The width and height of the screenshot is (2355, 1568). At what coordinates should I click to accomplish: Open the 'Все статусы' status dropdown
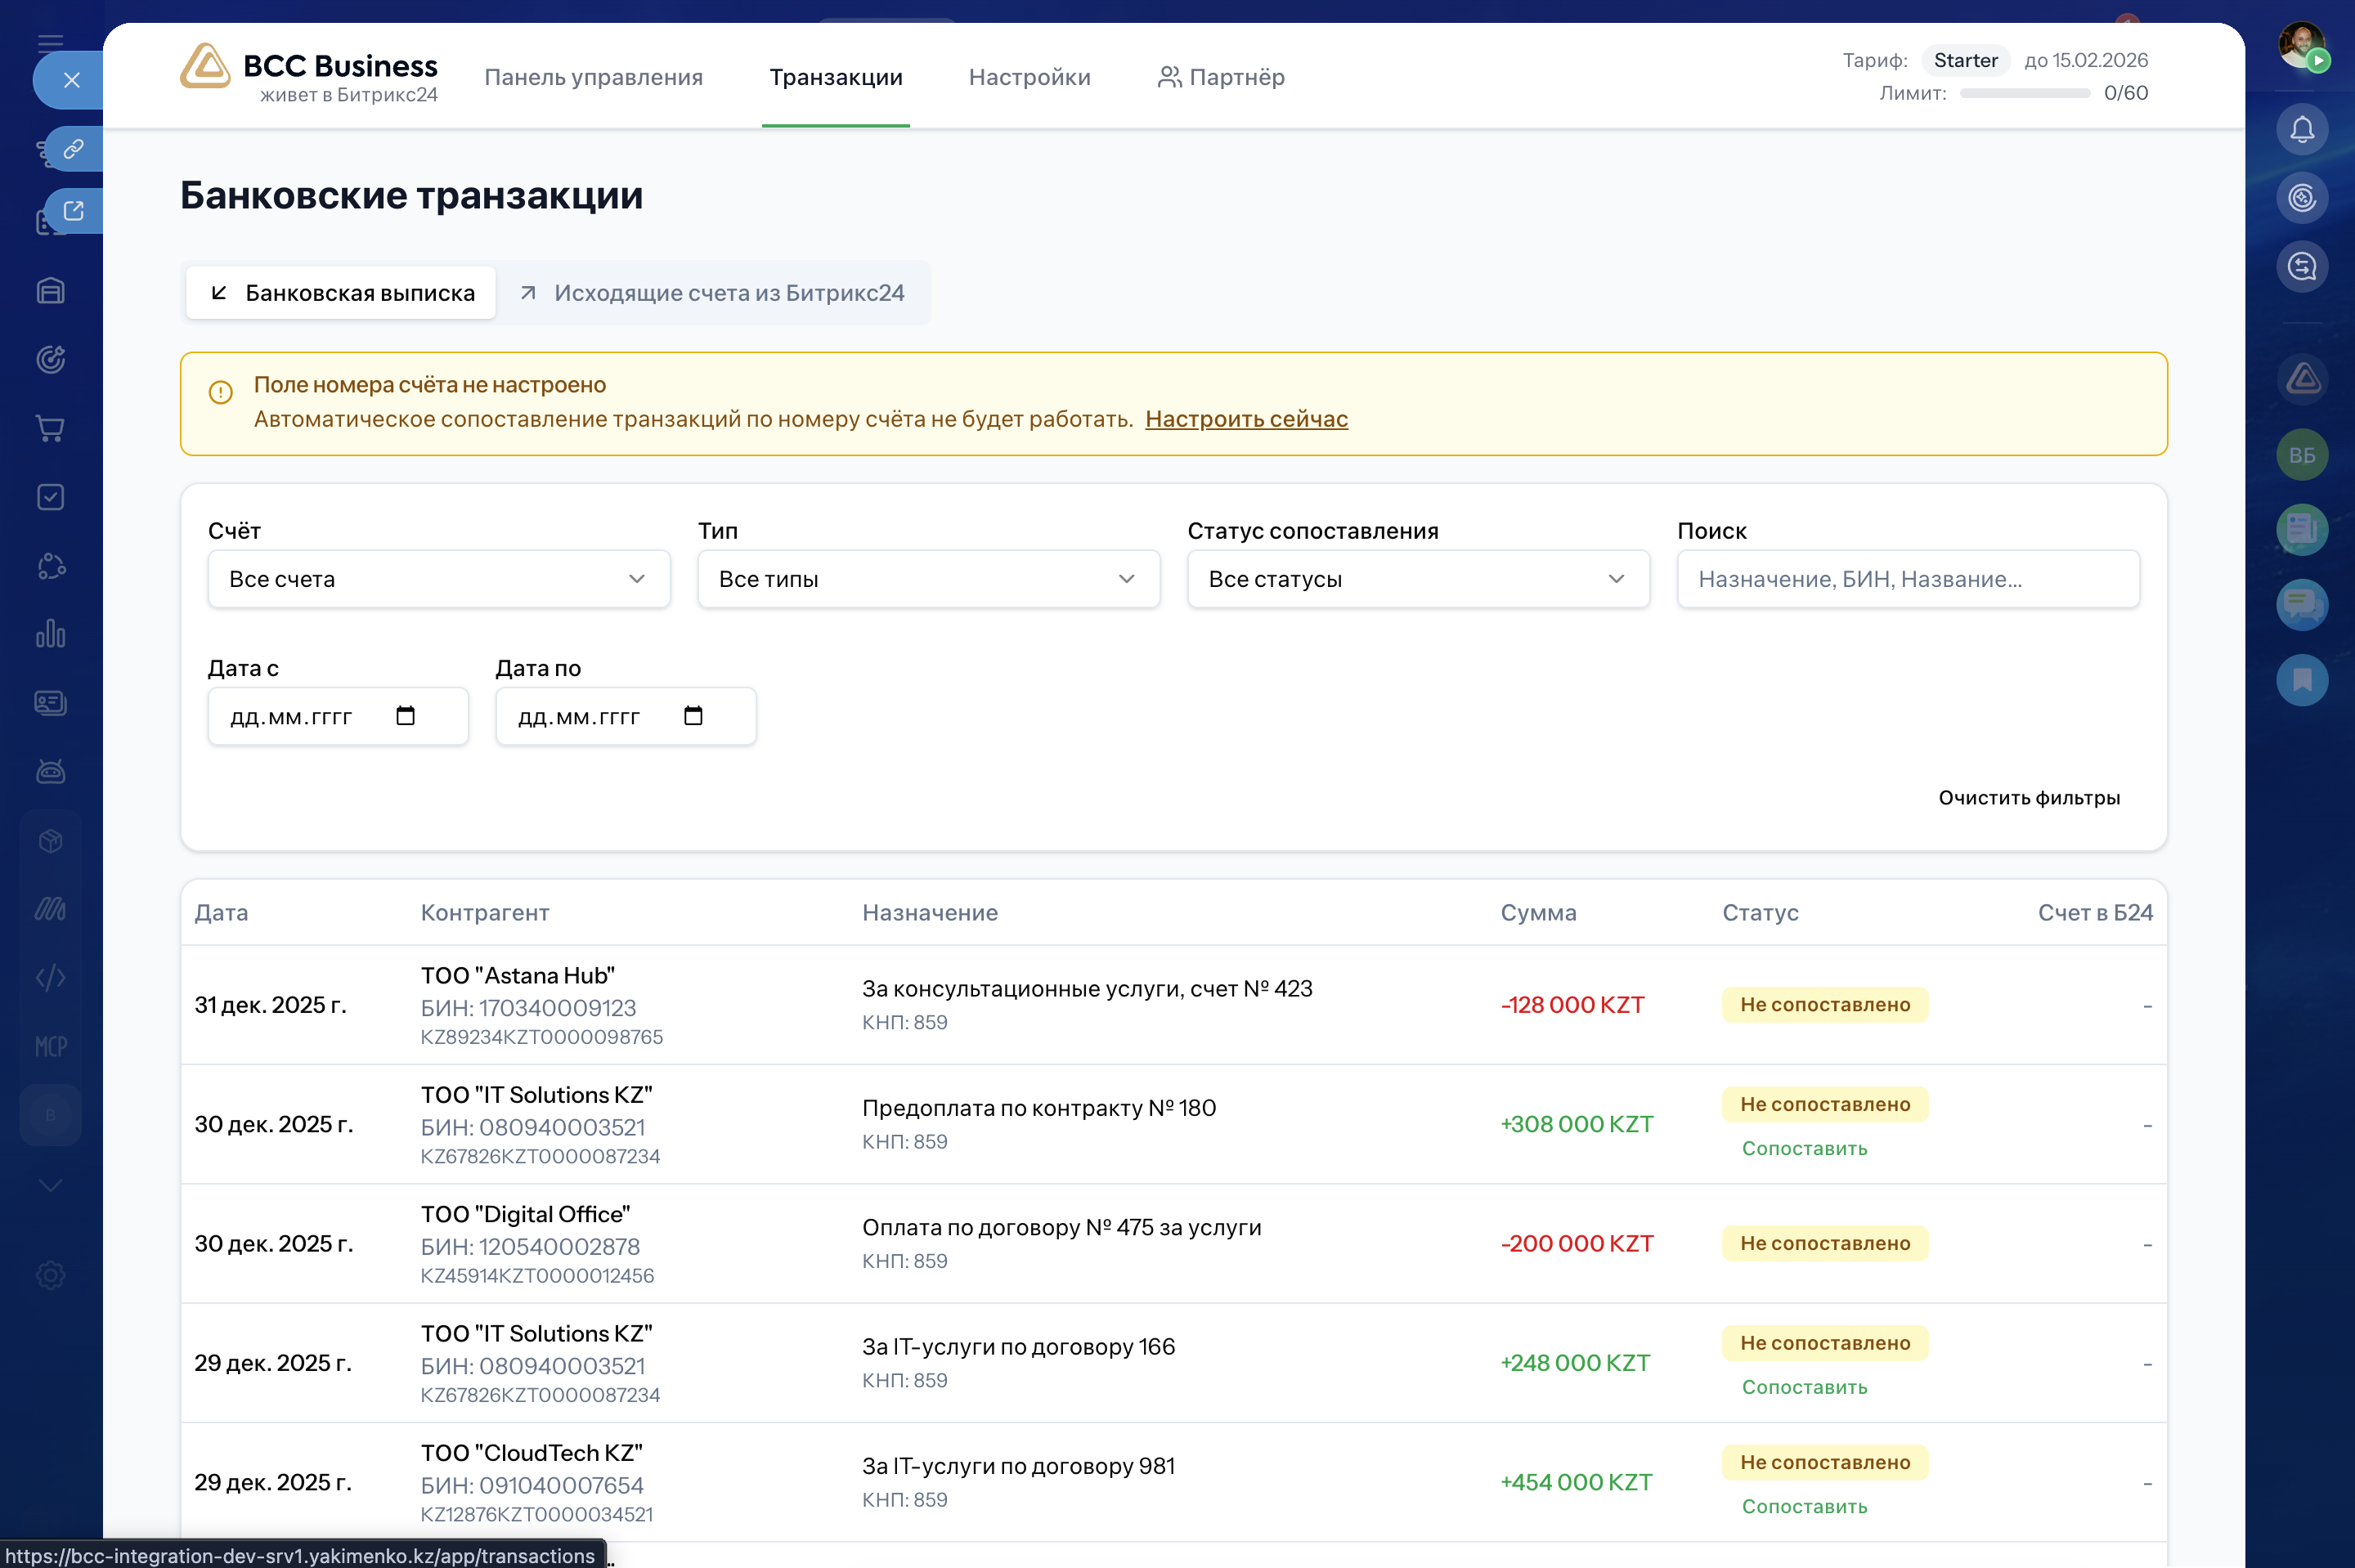(1417, 579)
